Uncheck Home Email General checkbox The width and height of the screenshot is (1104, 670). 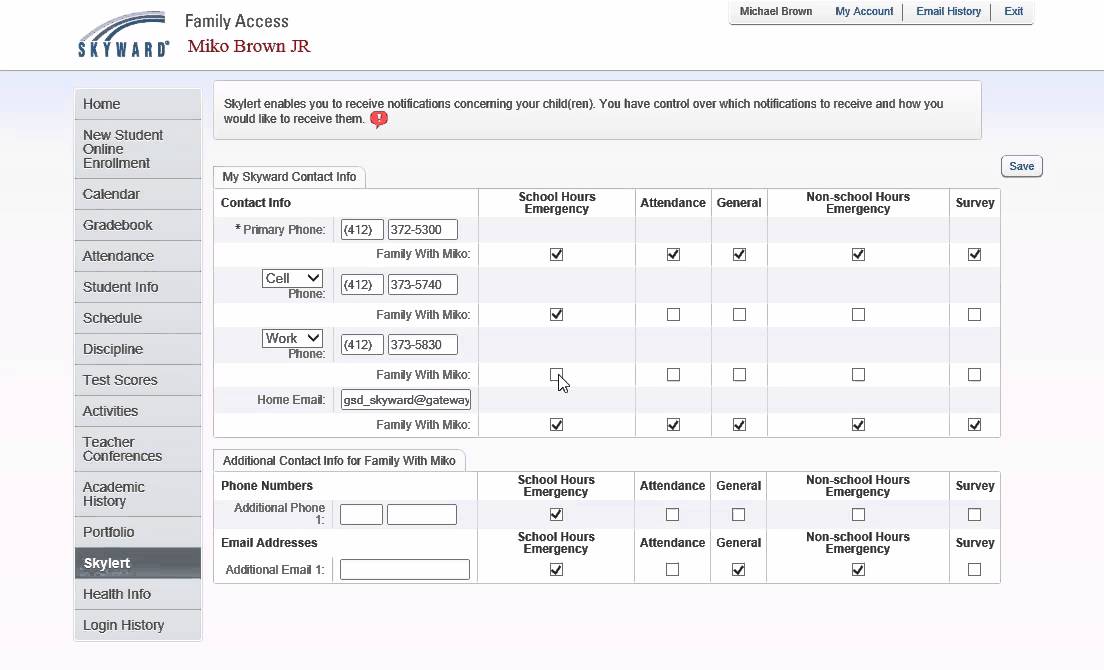point(739,424)
